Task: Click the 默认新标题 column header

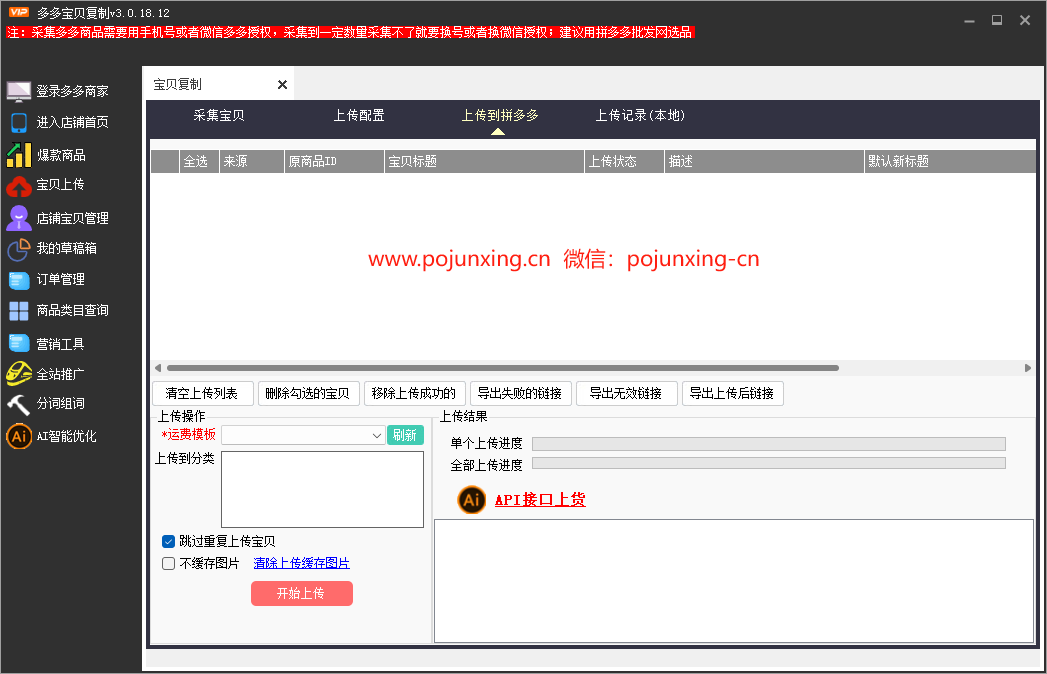Action: pos(950,162)
